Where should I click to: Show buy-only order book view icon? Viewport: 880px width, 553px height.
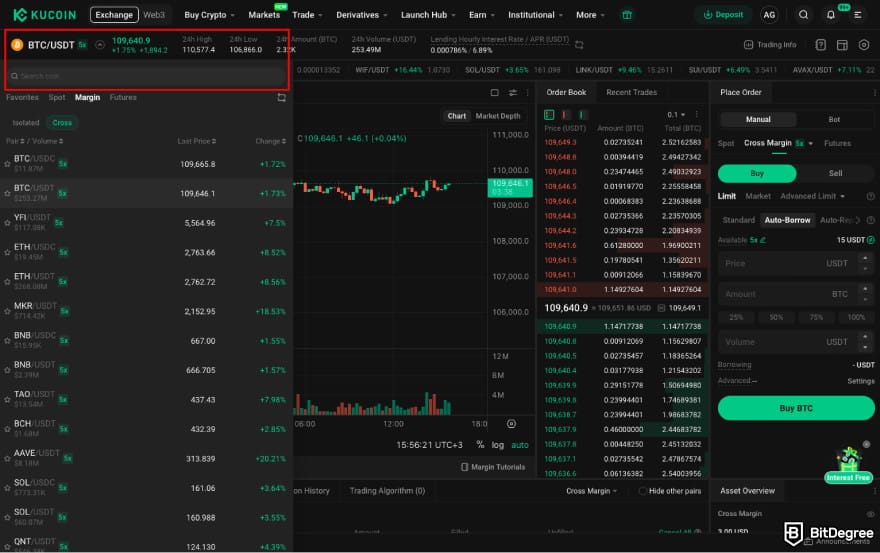click(581, 115)
